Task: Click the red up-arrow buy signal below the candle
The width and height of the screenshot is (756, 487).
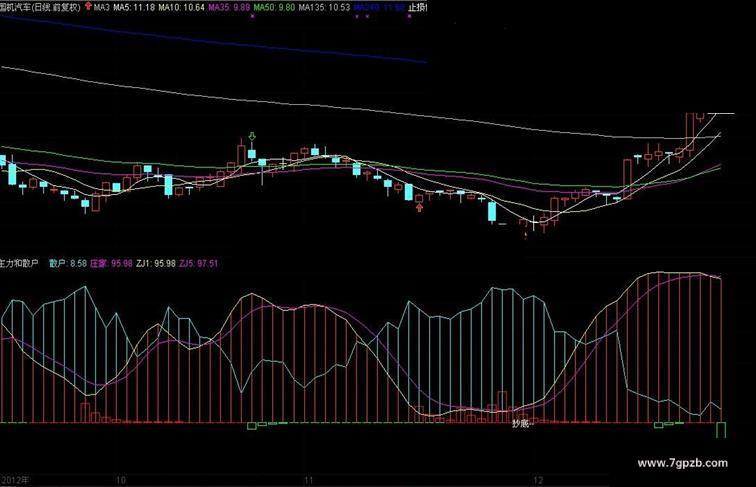Action: click(x=419, y=208)
